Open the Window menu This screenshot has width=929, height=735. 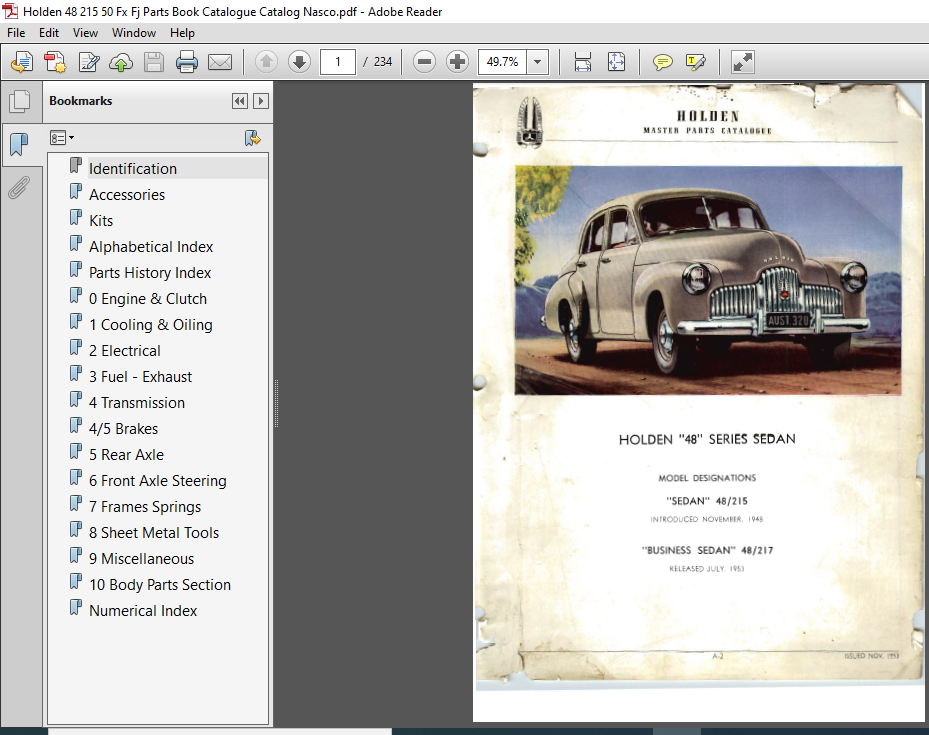pyautogui.click(x=134, y=33)
